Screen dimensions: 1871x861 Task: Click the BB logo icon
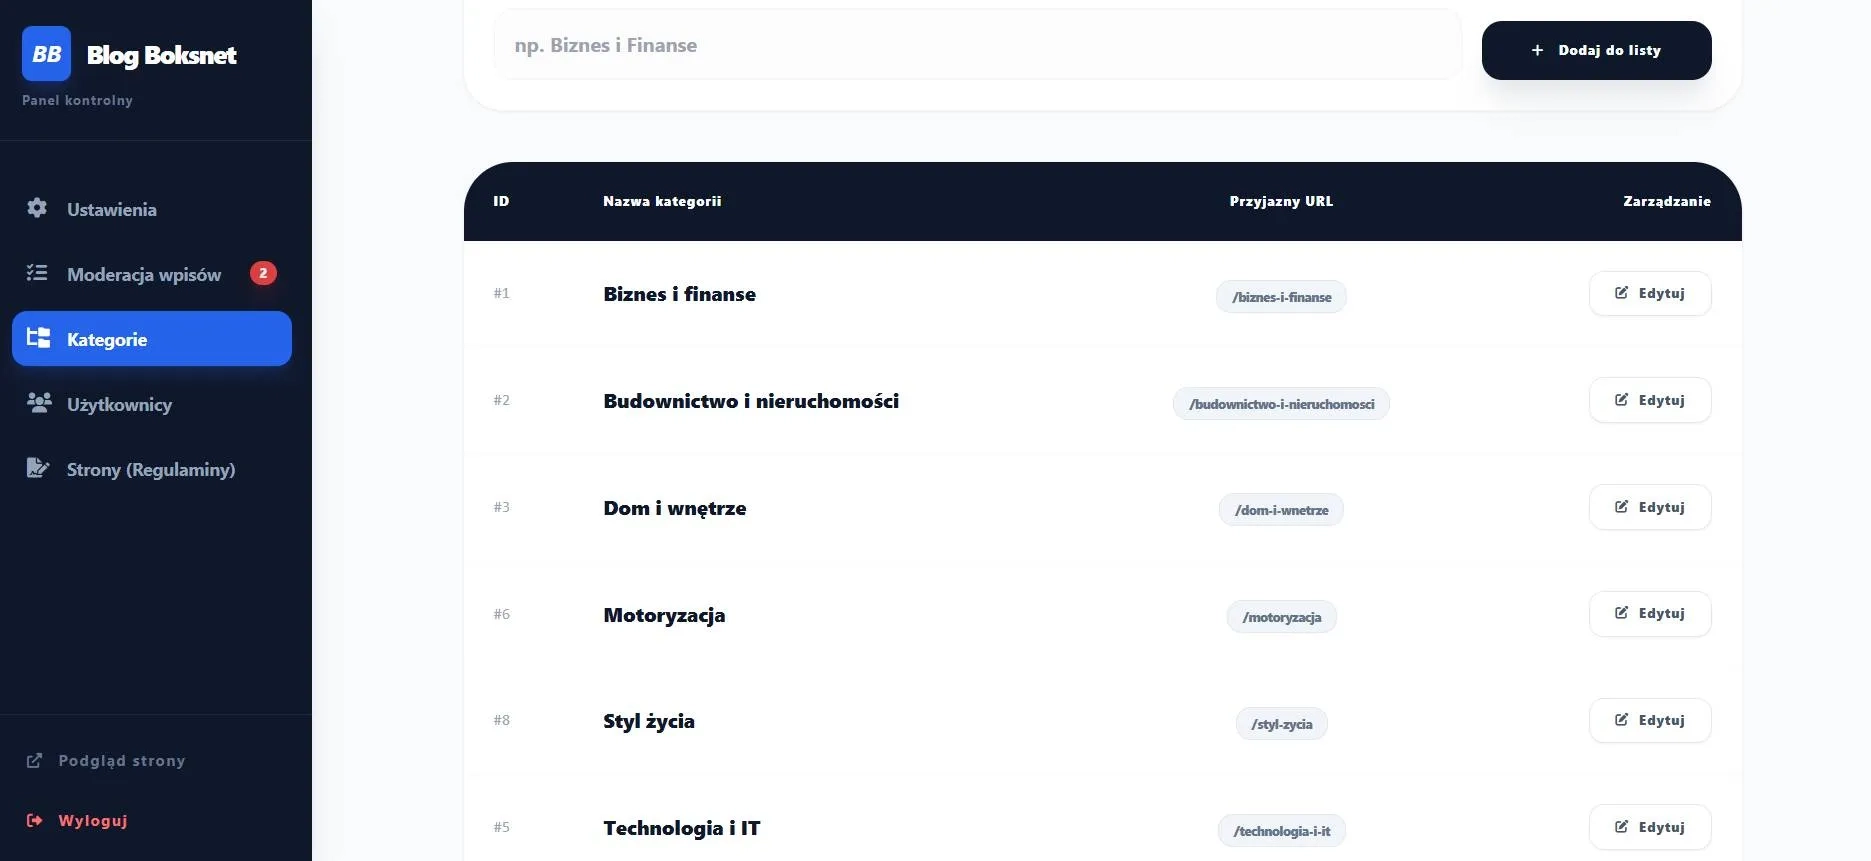pos(46,54)
